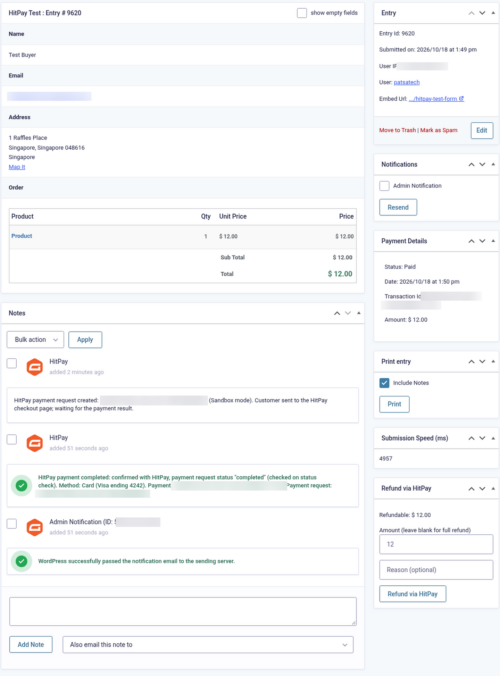Move the Payment Details panel down
The width and height of the screenshot is (500, 676).
tap(482, 241)
